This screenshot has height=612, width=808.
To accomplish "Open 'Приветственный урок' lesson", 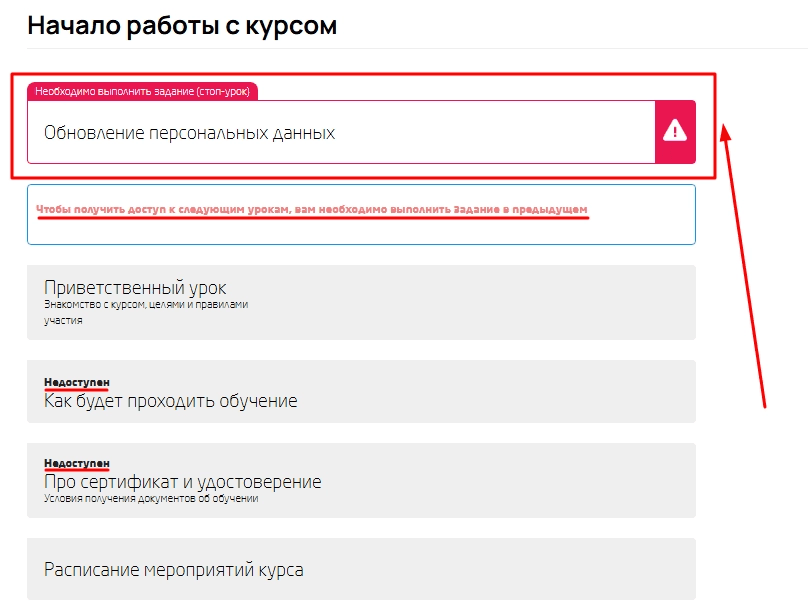I will (x=361, y=302).
